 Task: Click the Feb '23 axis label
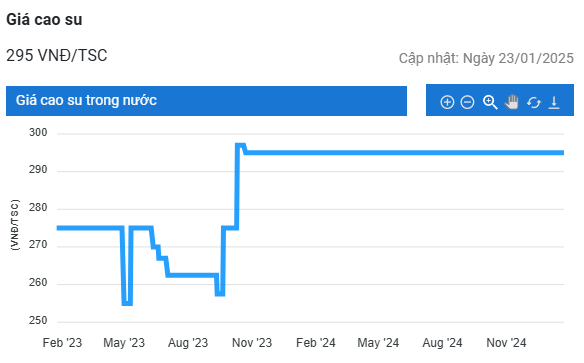[x=62, y=343]
